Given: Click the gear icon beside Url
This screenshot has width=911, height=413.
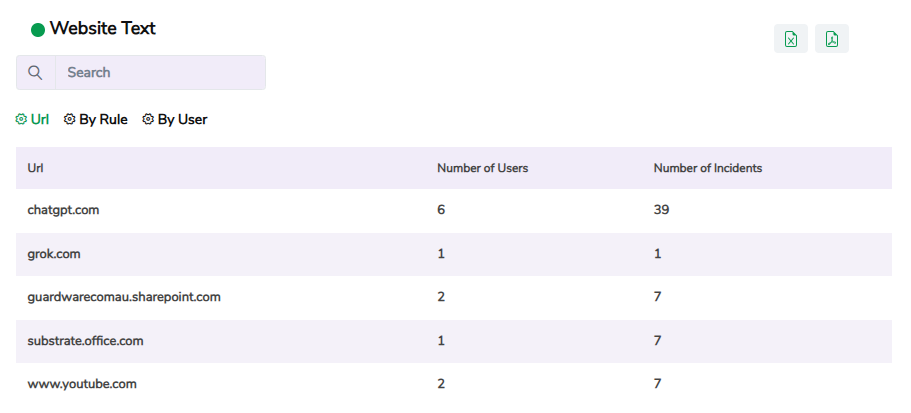Looking at the screenshot, I should pos(21,119).
